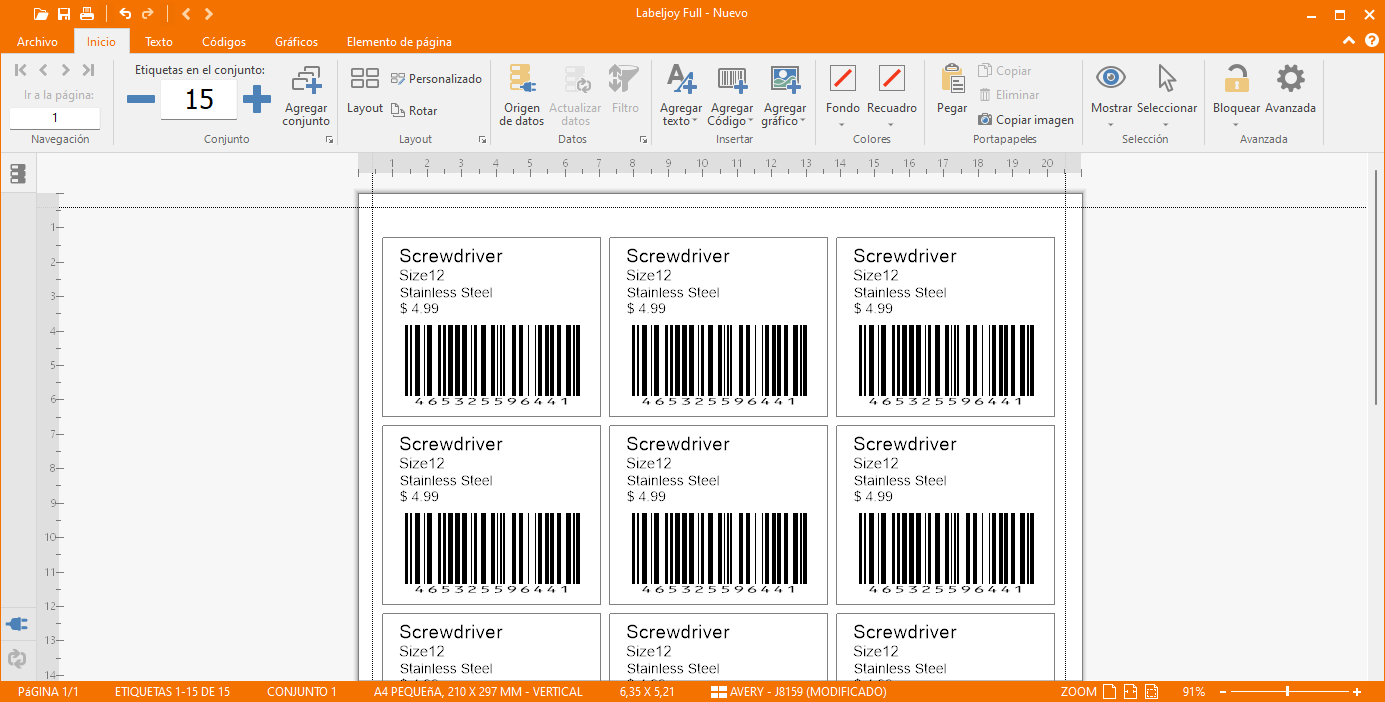1385x702 pixels.
Task: Switch to Códigos ribbon tab
Action: pyautogui.click(x=224, y=42)
